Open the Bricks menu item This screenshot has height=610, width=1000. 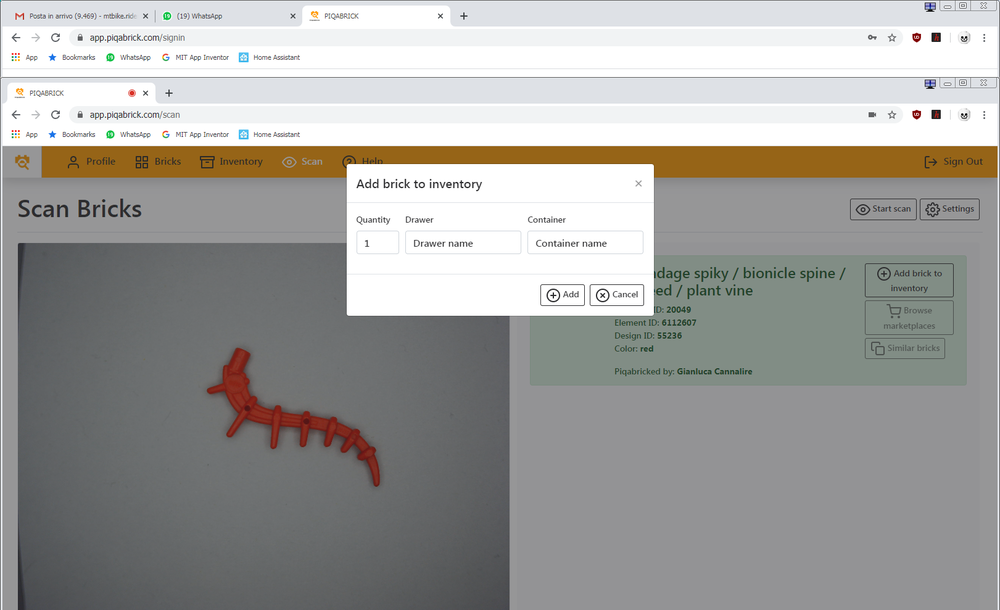tap(158, 162)
